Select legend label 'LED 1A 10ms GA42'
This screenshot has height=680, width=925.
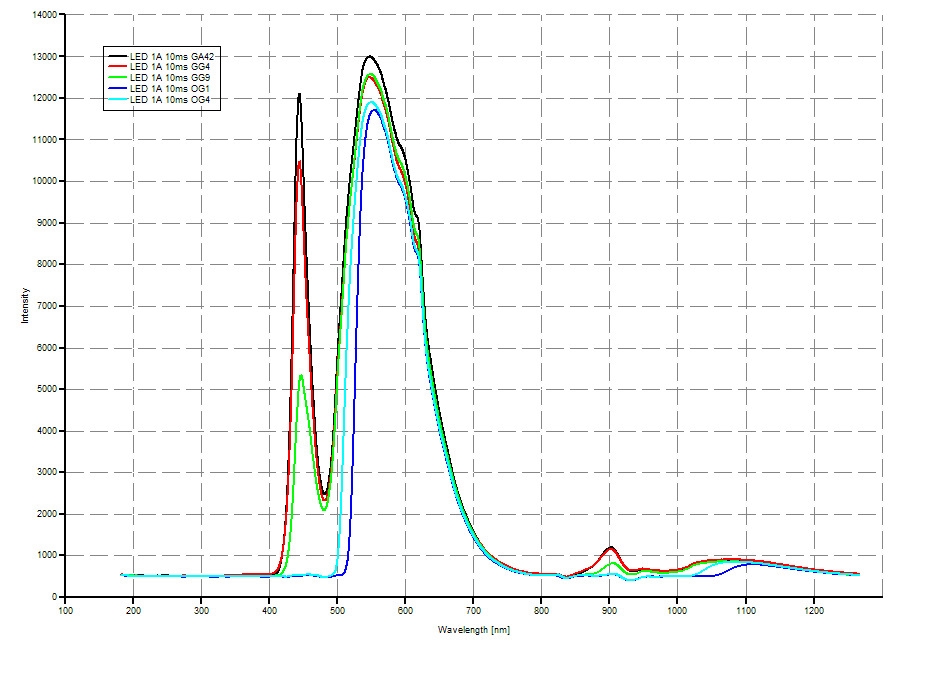(174, 57)
